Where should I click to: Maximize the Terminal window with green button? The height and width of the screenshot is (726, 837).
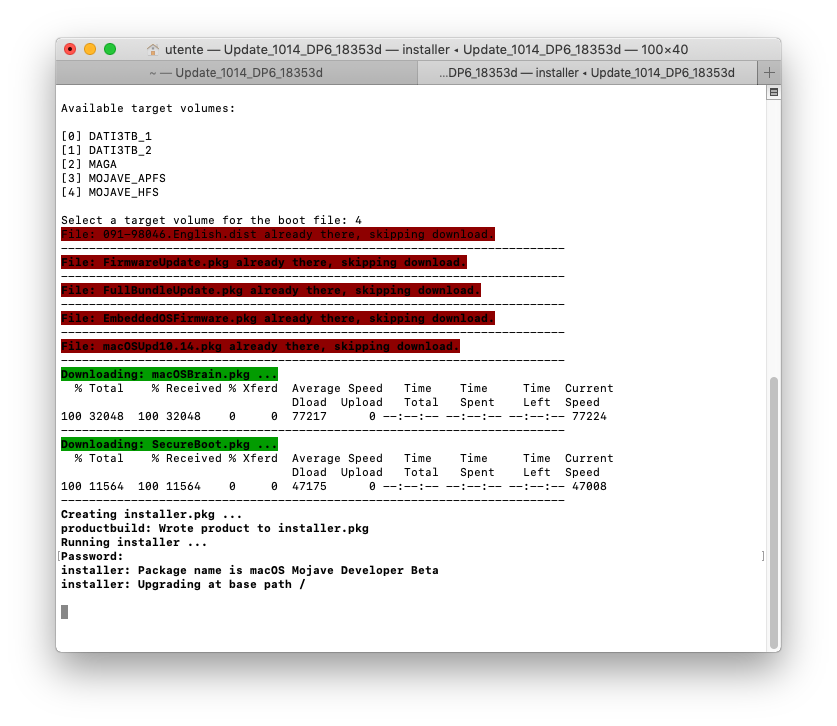(110, 49)
